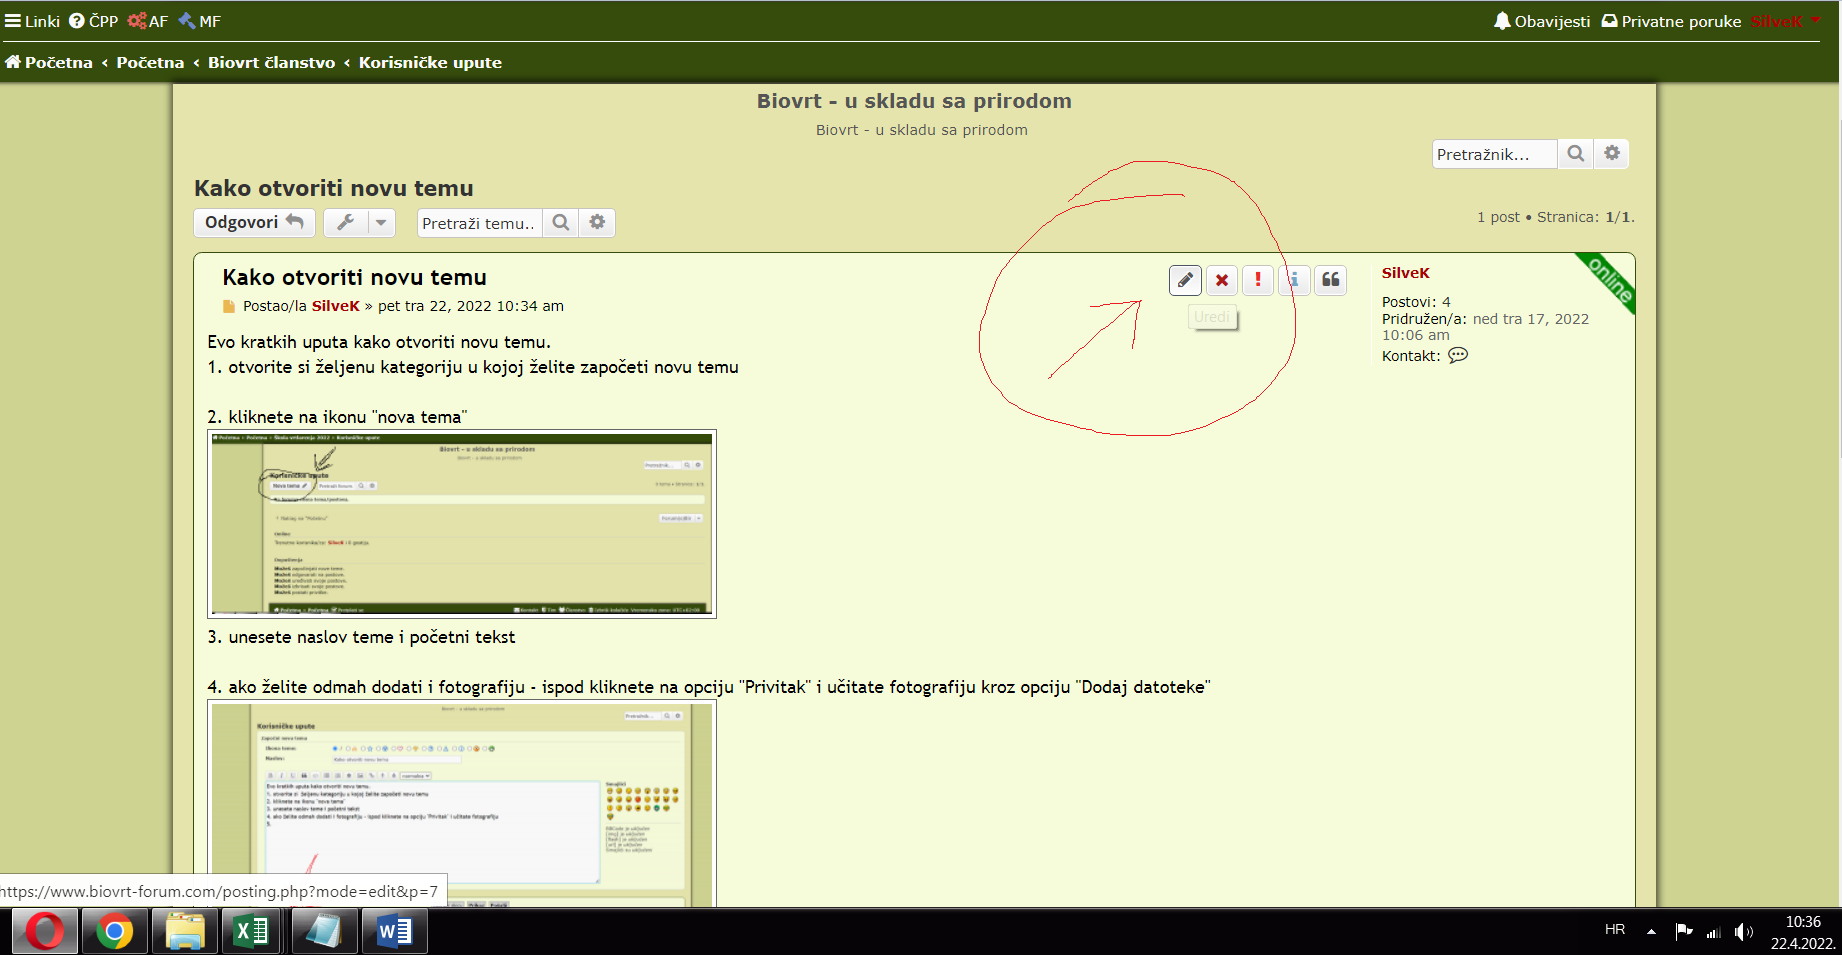Open the Linki quick links menu

[x=32, y=21]
